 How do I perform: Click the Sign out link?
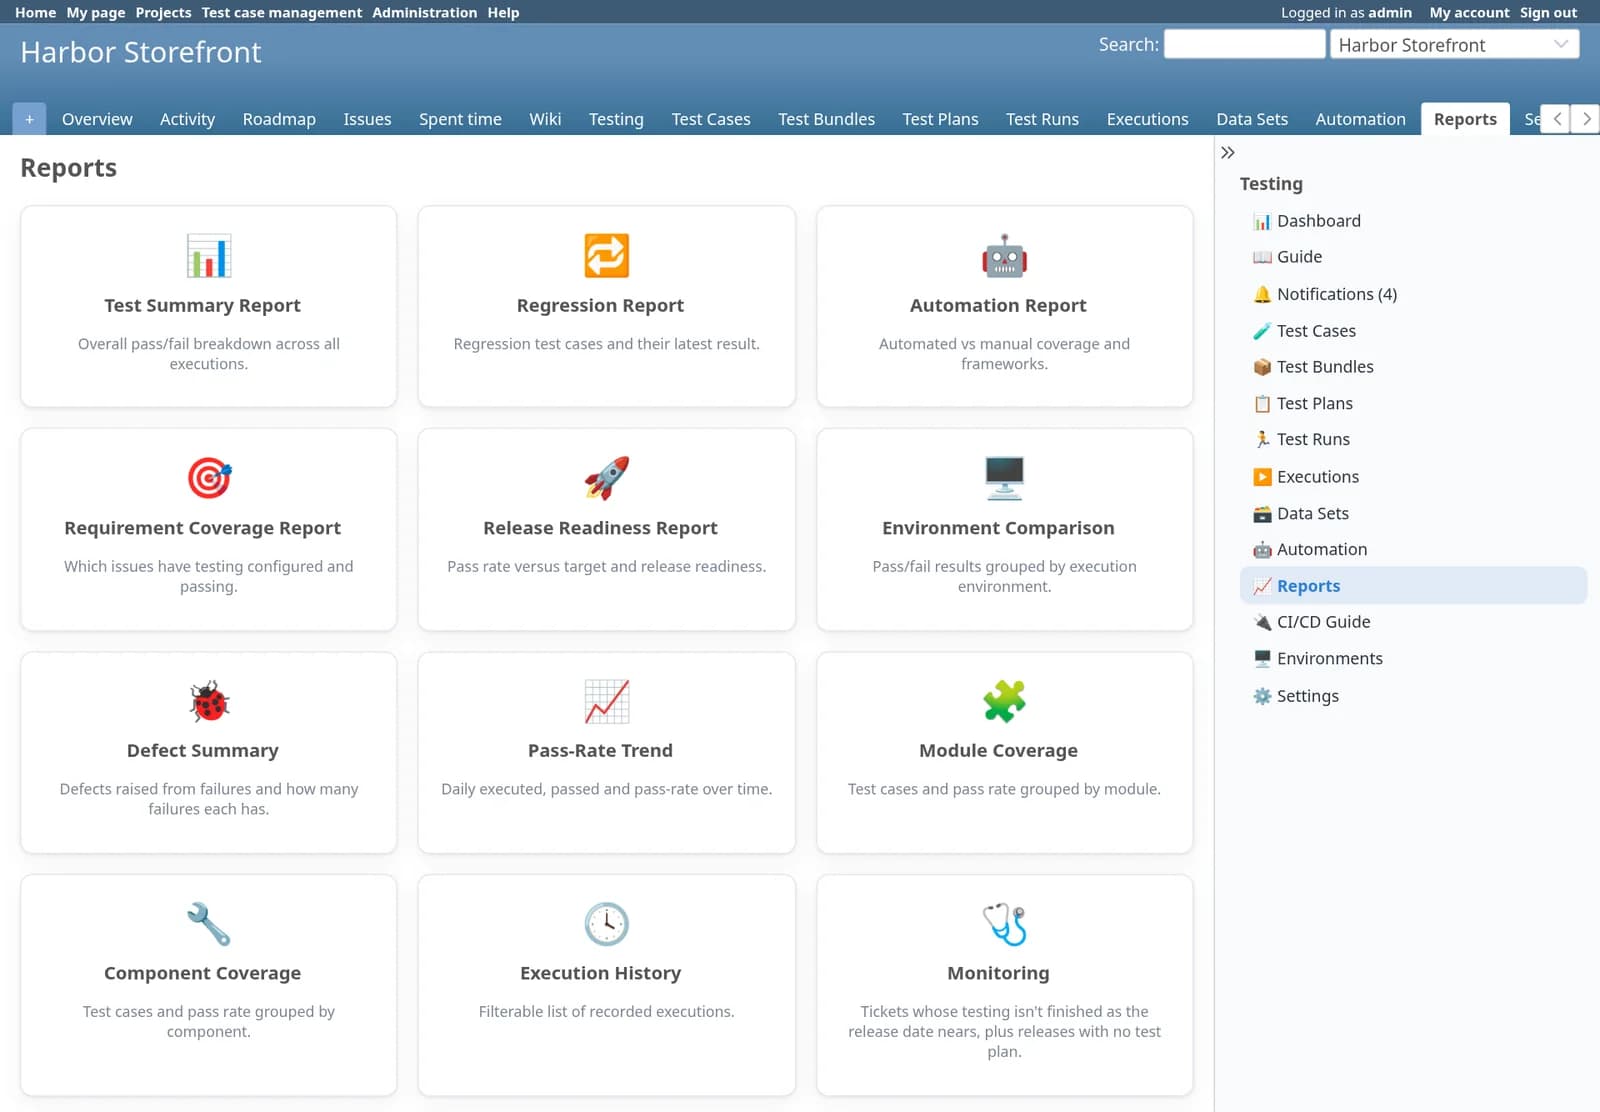coord(1548,13)
